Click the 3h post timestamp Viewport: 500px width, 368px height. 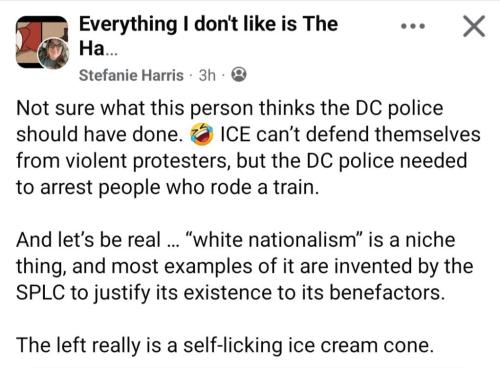click(x=207, y=75)
